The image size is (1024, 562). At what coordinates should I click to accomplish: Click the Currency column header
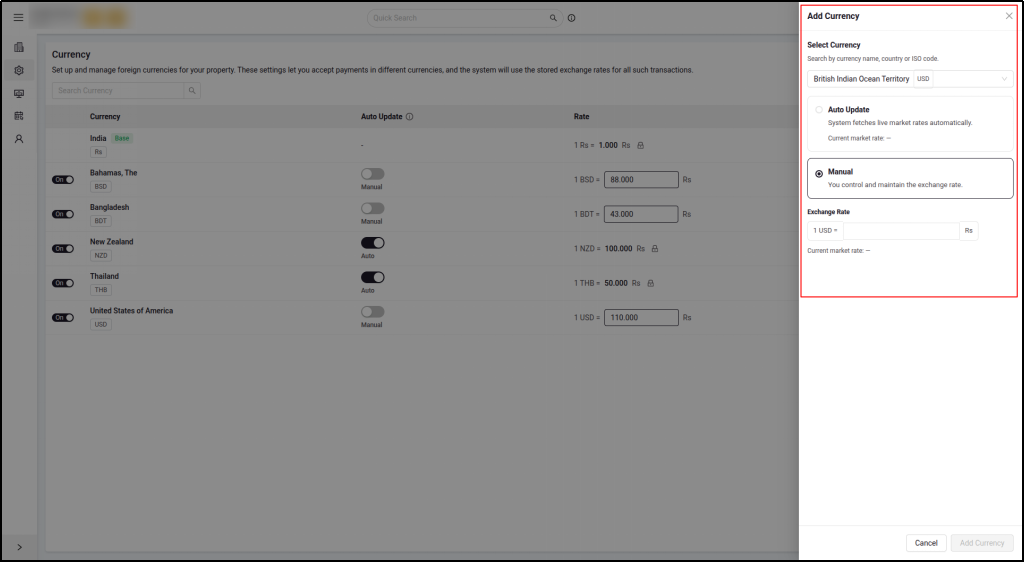(x=105, y=117)
